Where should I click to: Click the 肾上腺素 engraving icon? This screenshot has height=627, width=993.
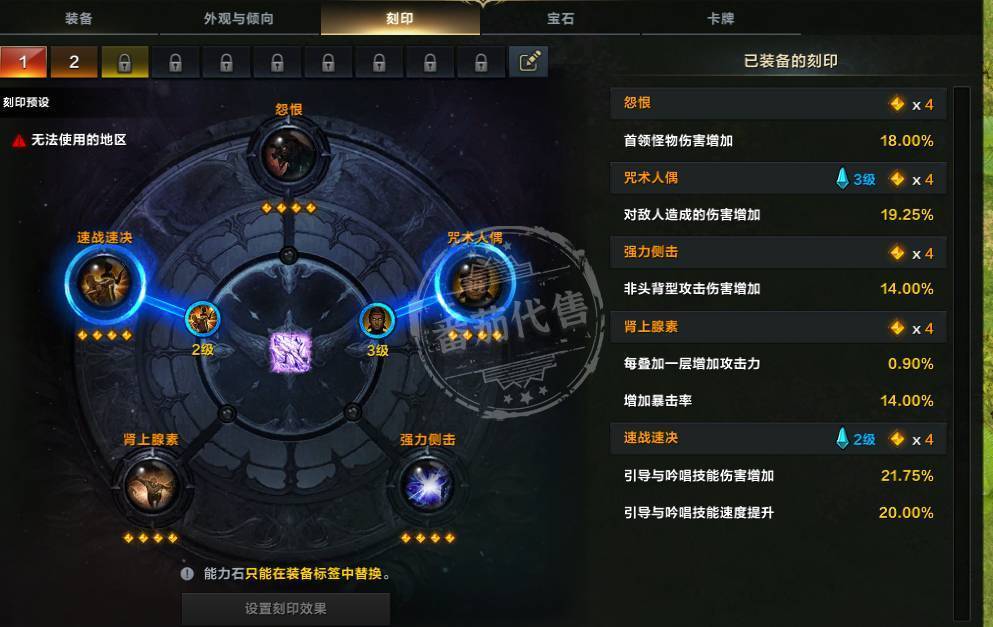151,485
